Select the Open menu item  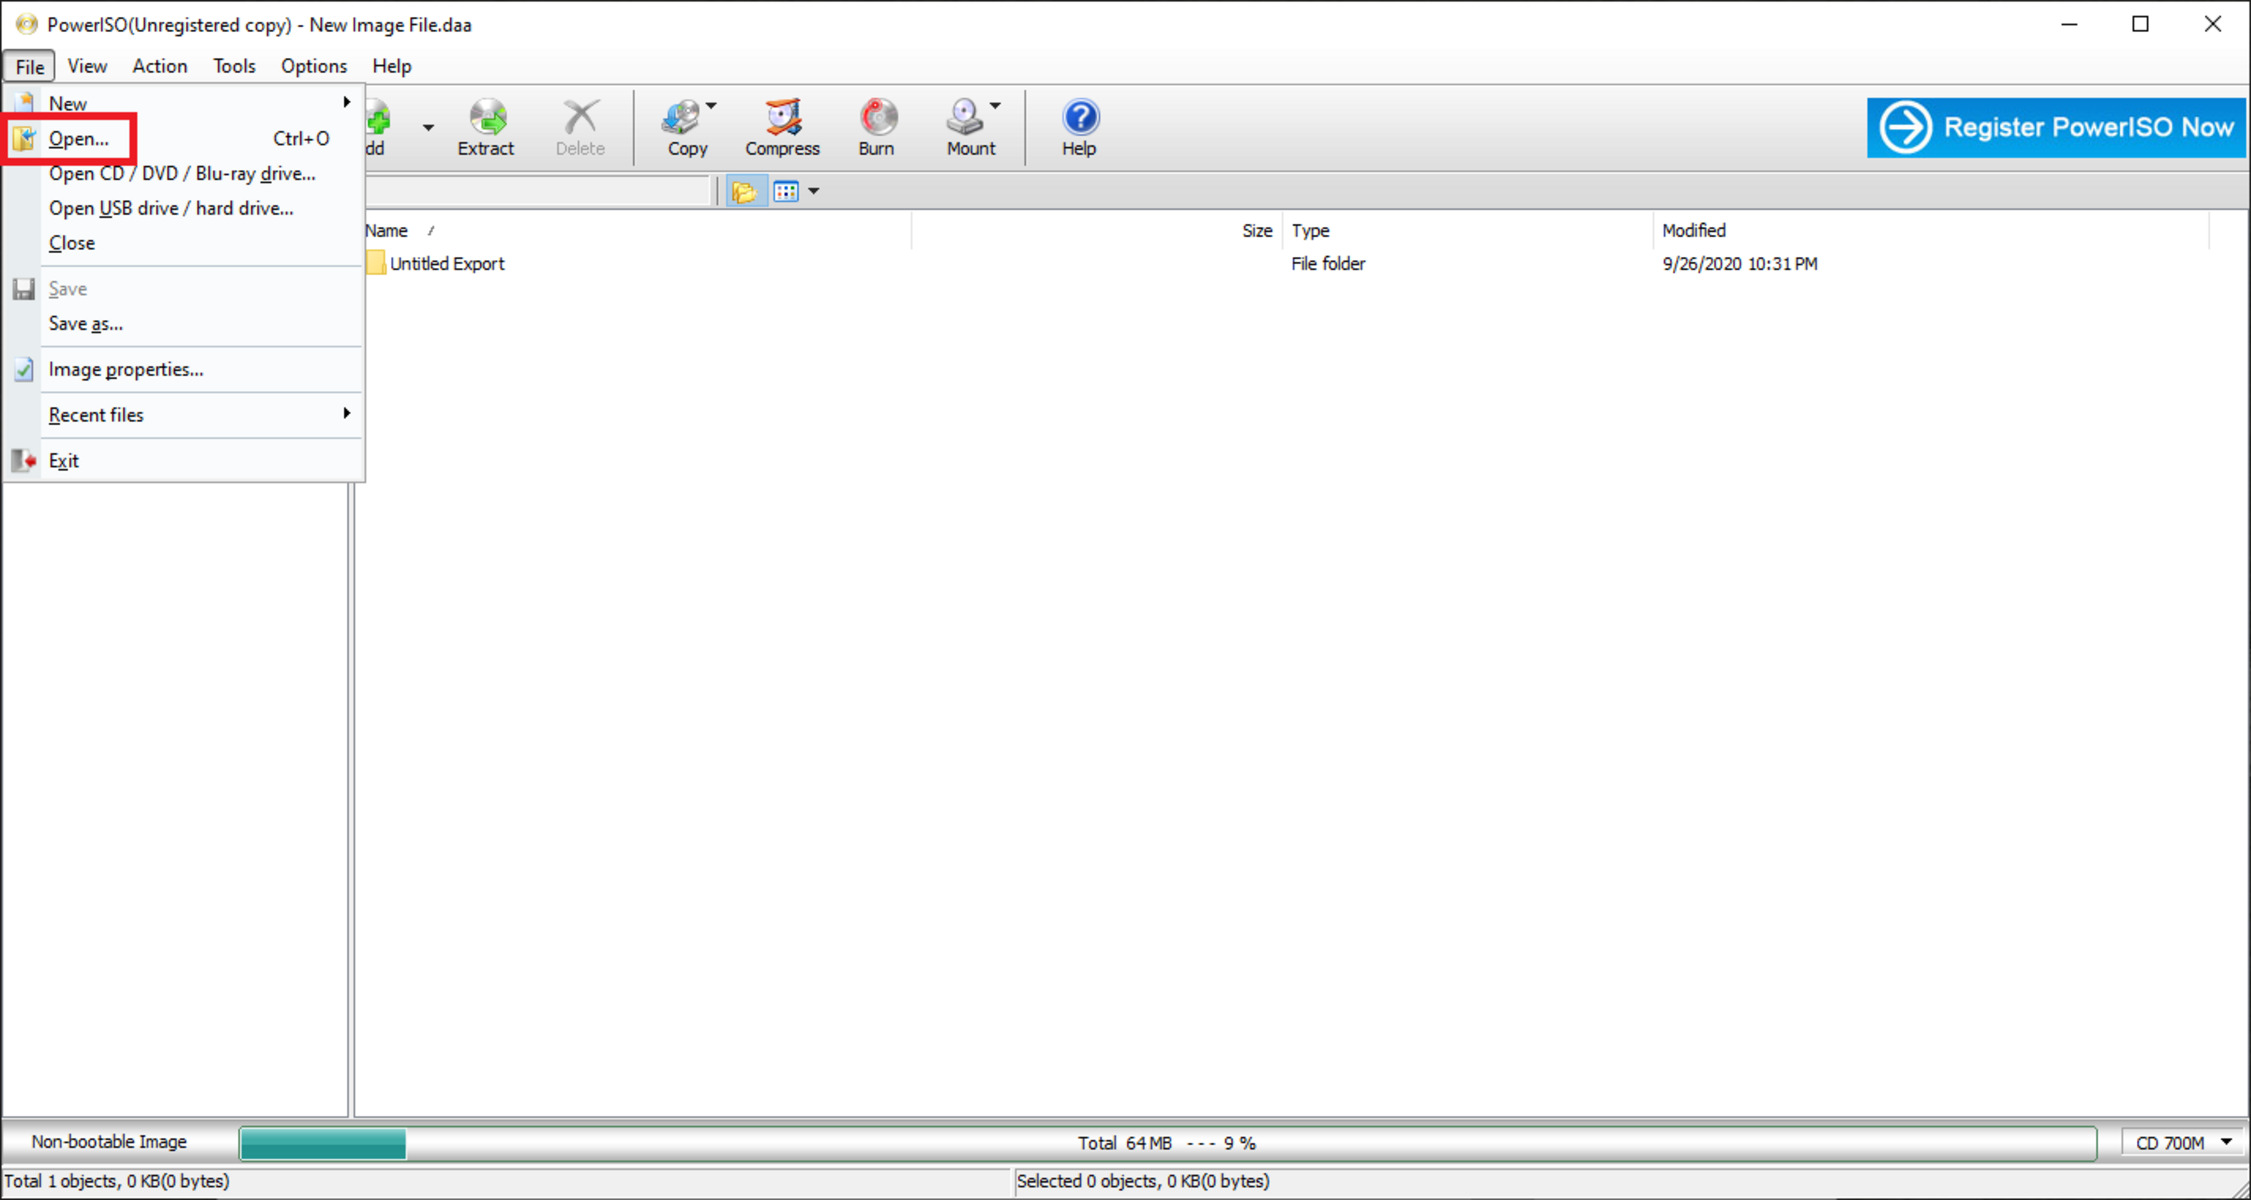coord(79,138)
